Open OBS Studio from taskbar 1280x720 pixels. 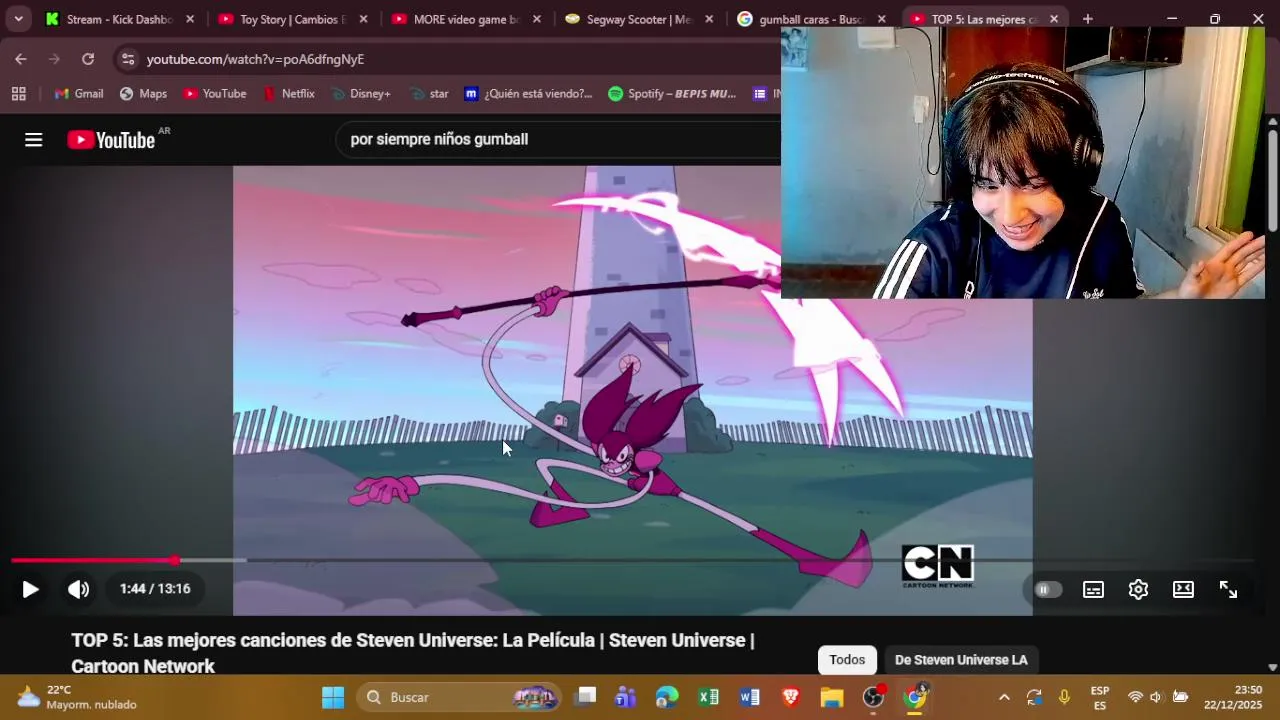tap(874, 697)
